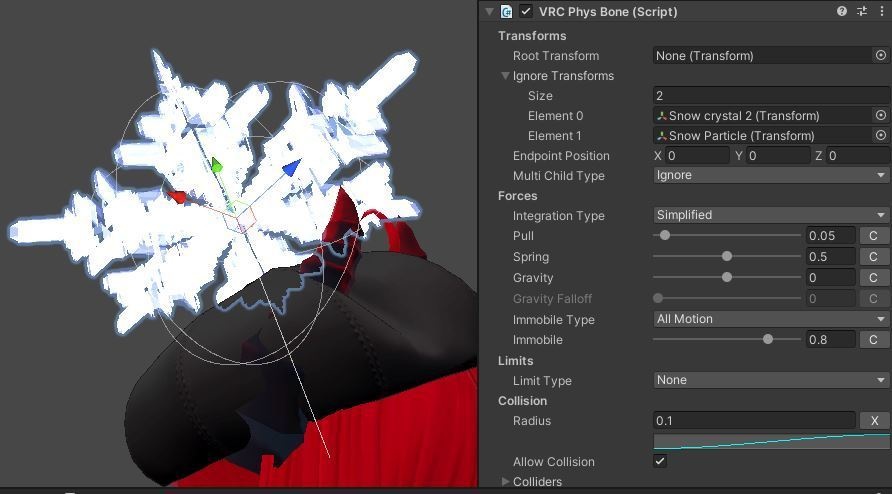Click the 'VRC Phys Bone (Script)' title
The width and height of the screenshot is (892, 494).
point(608,11)
